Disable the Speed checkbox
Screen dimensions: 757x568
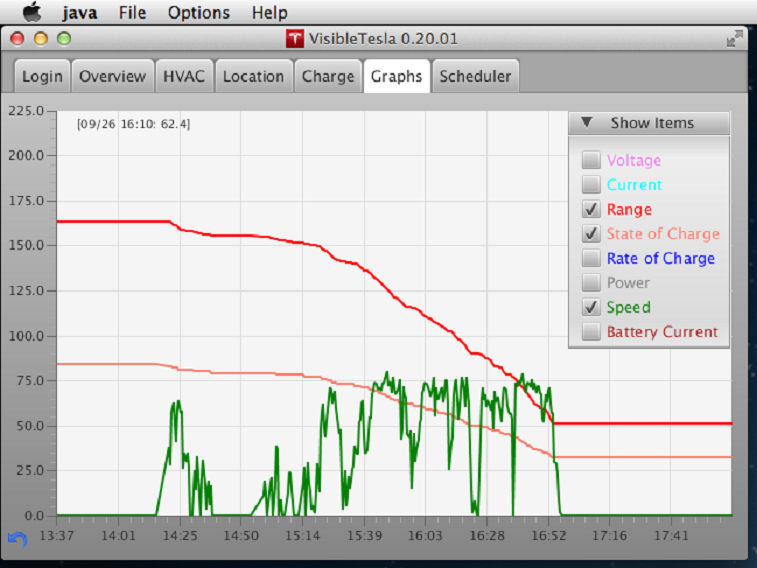coord(592,308)
